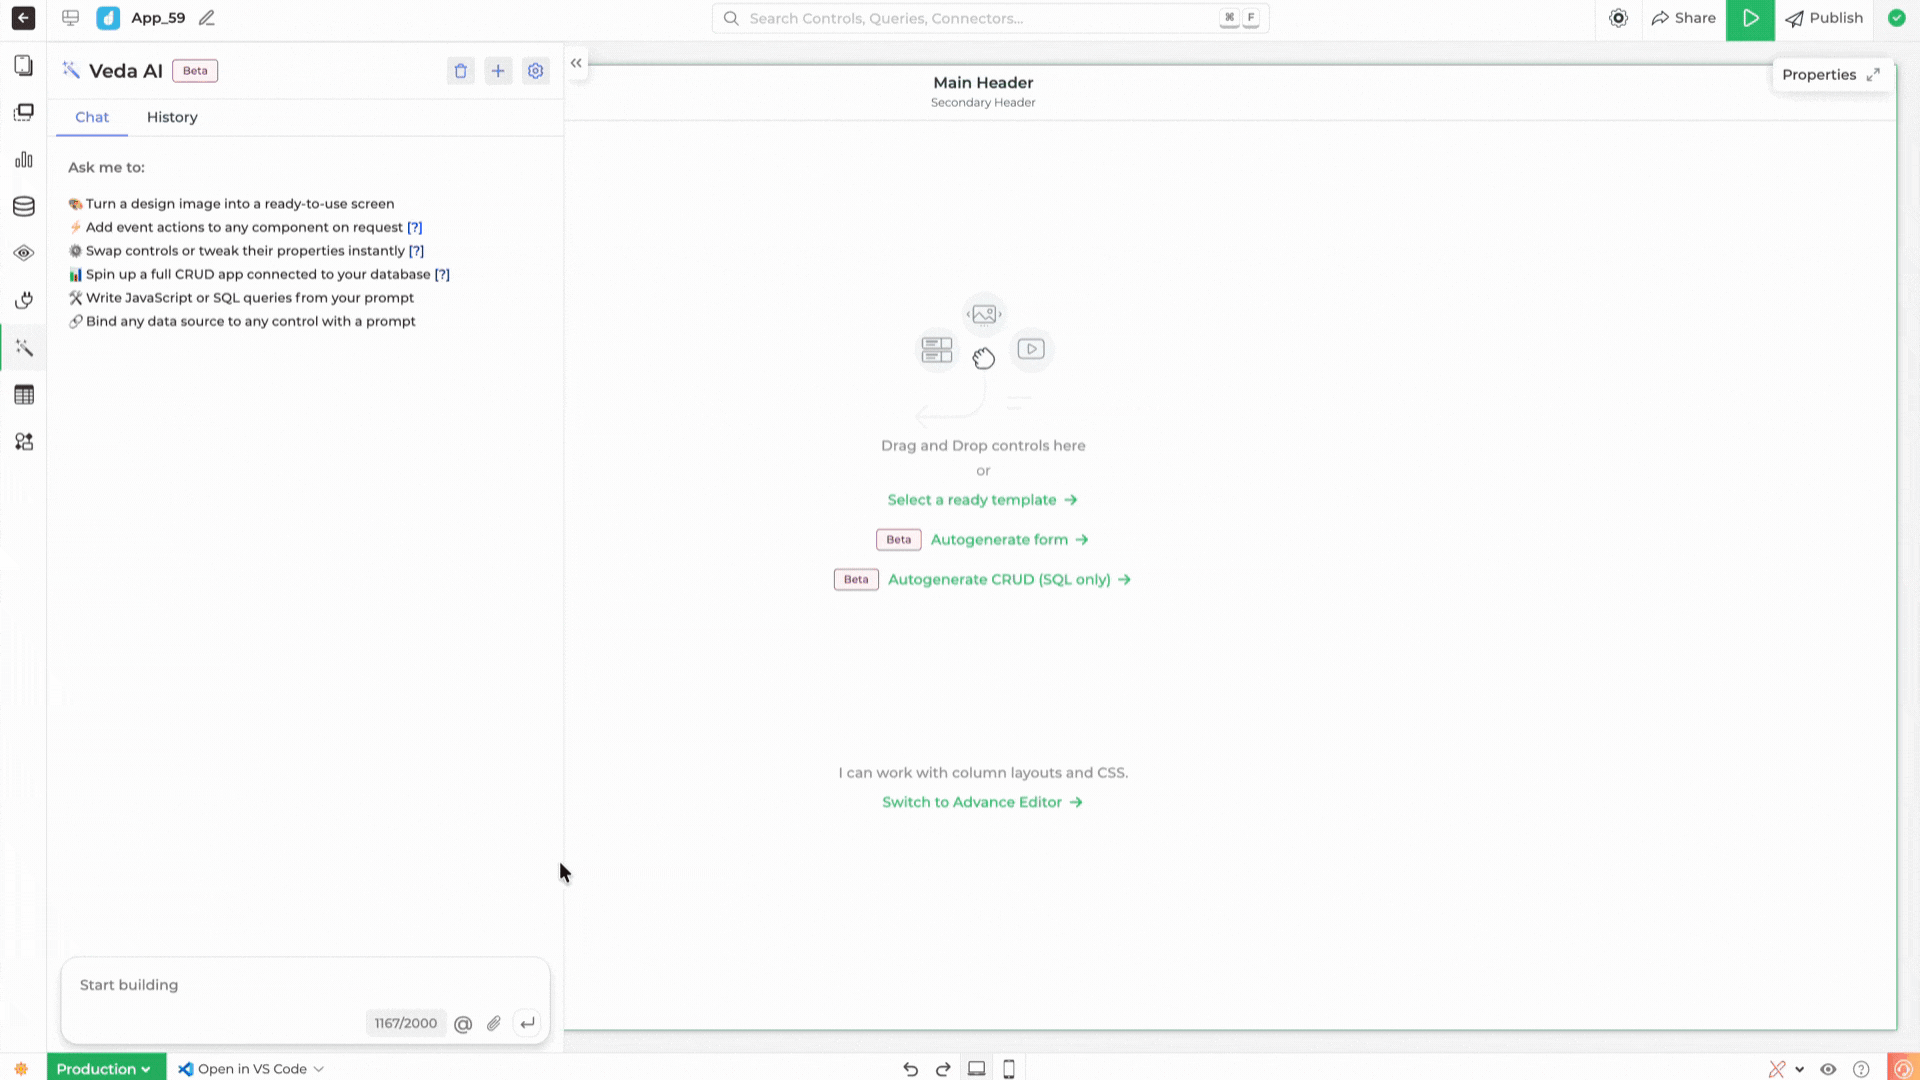Open the Screens panel in the left sidebar

click(x=24, y=65)
